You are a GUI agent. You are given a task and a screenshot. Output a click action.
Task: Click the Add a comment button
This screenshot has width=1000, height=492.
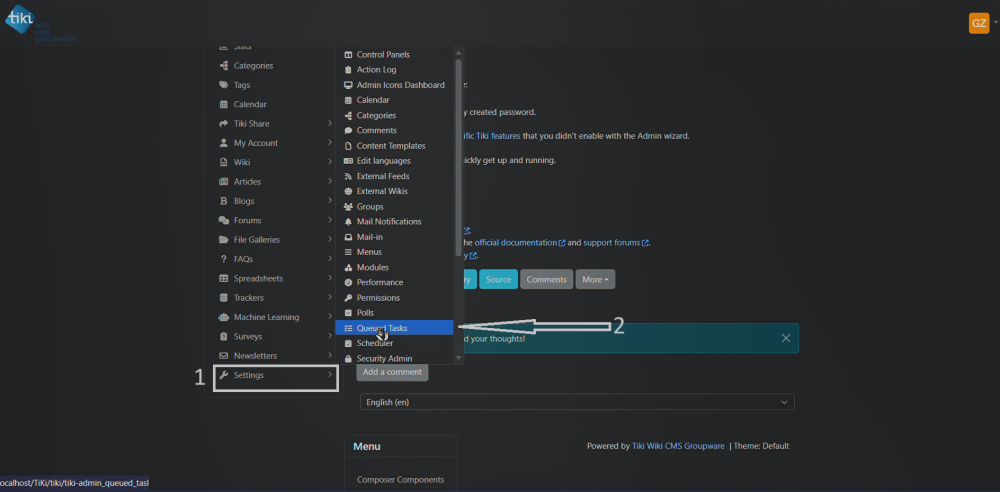(392, 372)
